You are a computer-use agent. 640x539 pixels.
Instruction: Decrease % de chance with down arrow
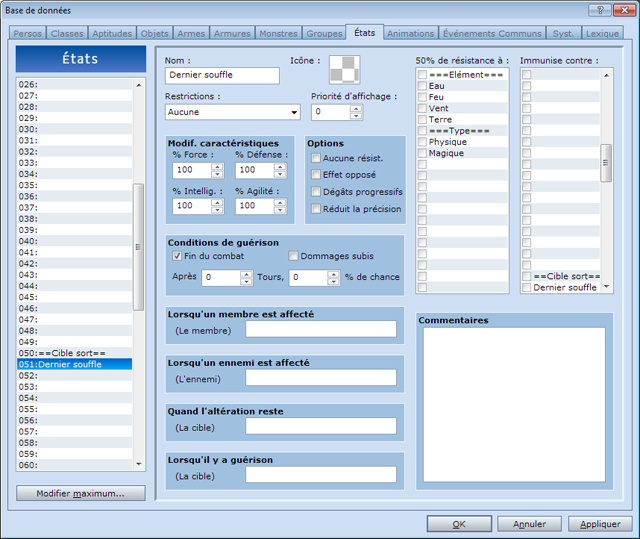[x=333, y=282]
